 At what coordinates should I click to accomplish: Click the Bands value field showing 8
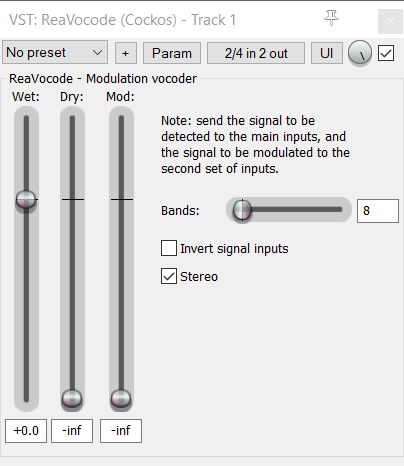(x=378, y=211)
